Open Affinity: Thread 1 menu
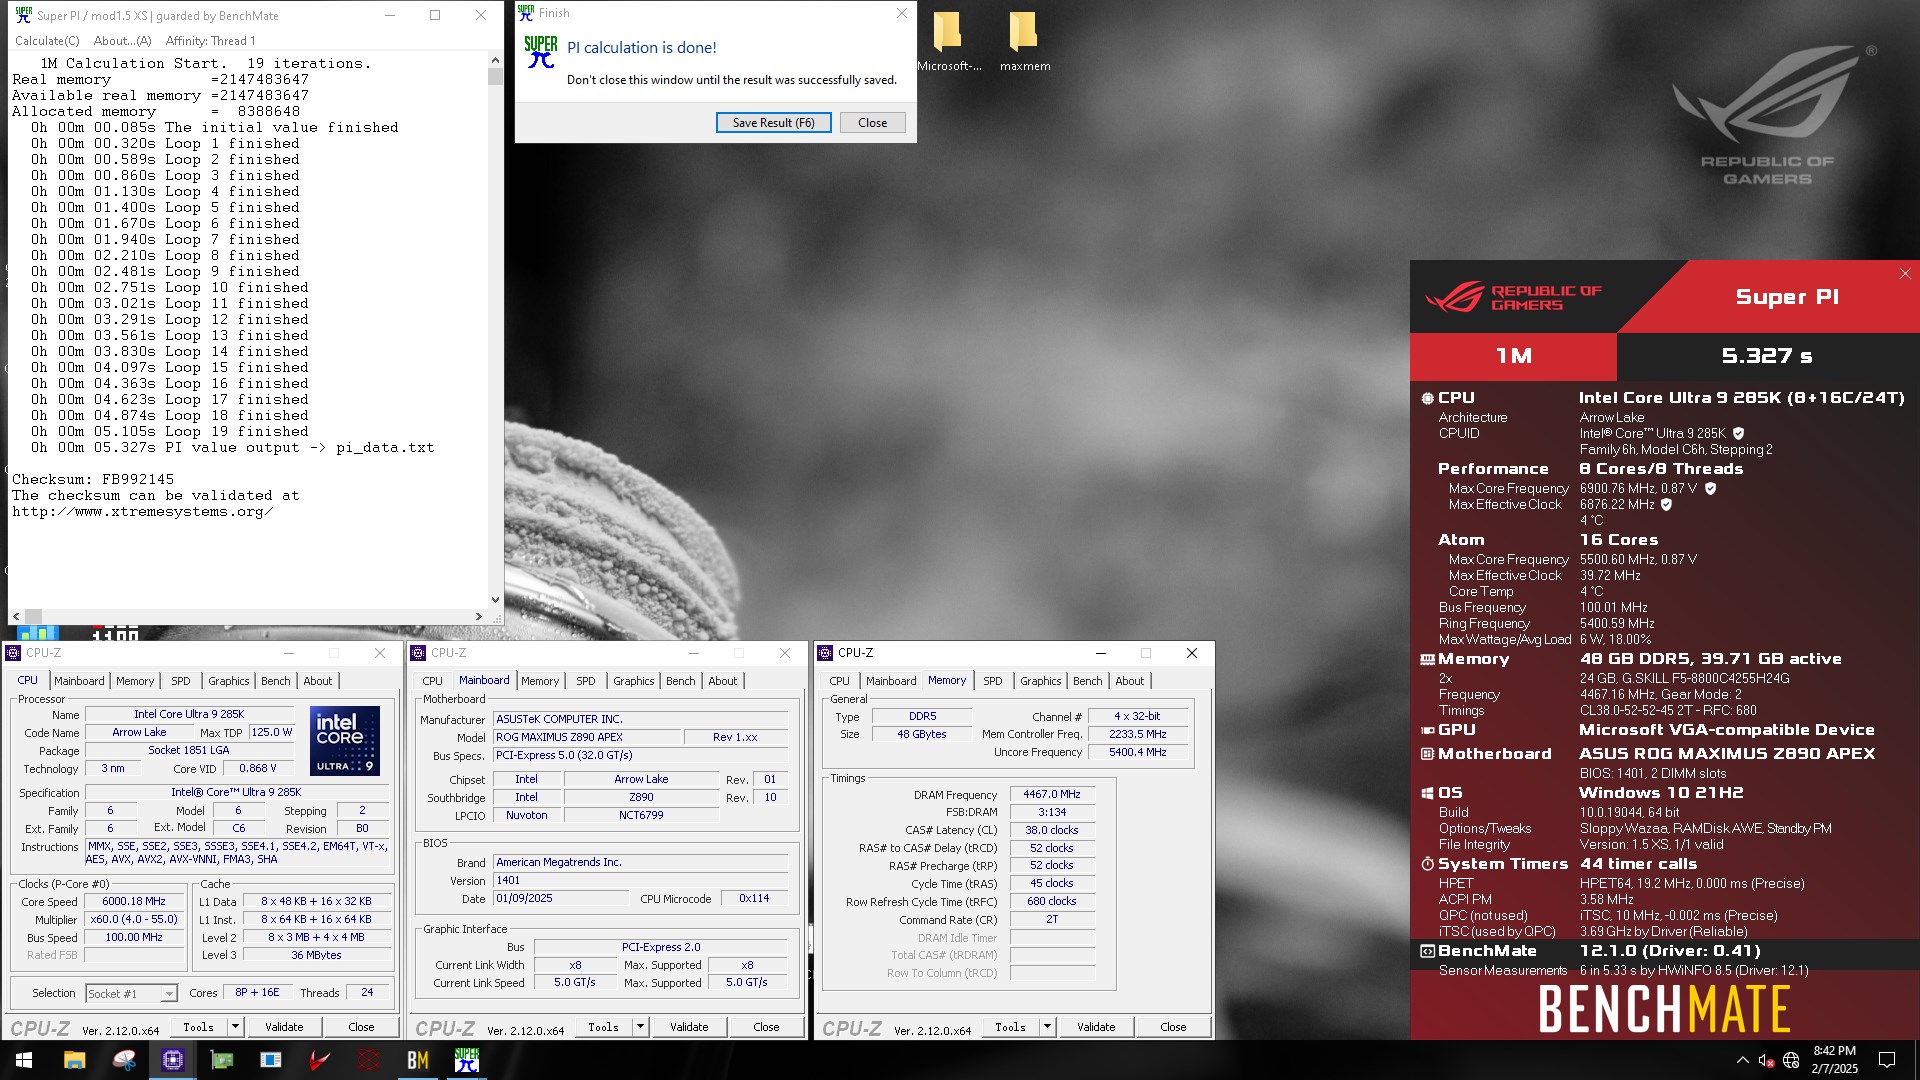 click(210, 41)
